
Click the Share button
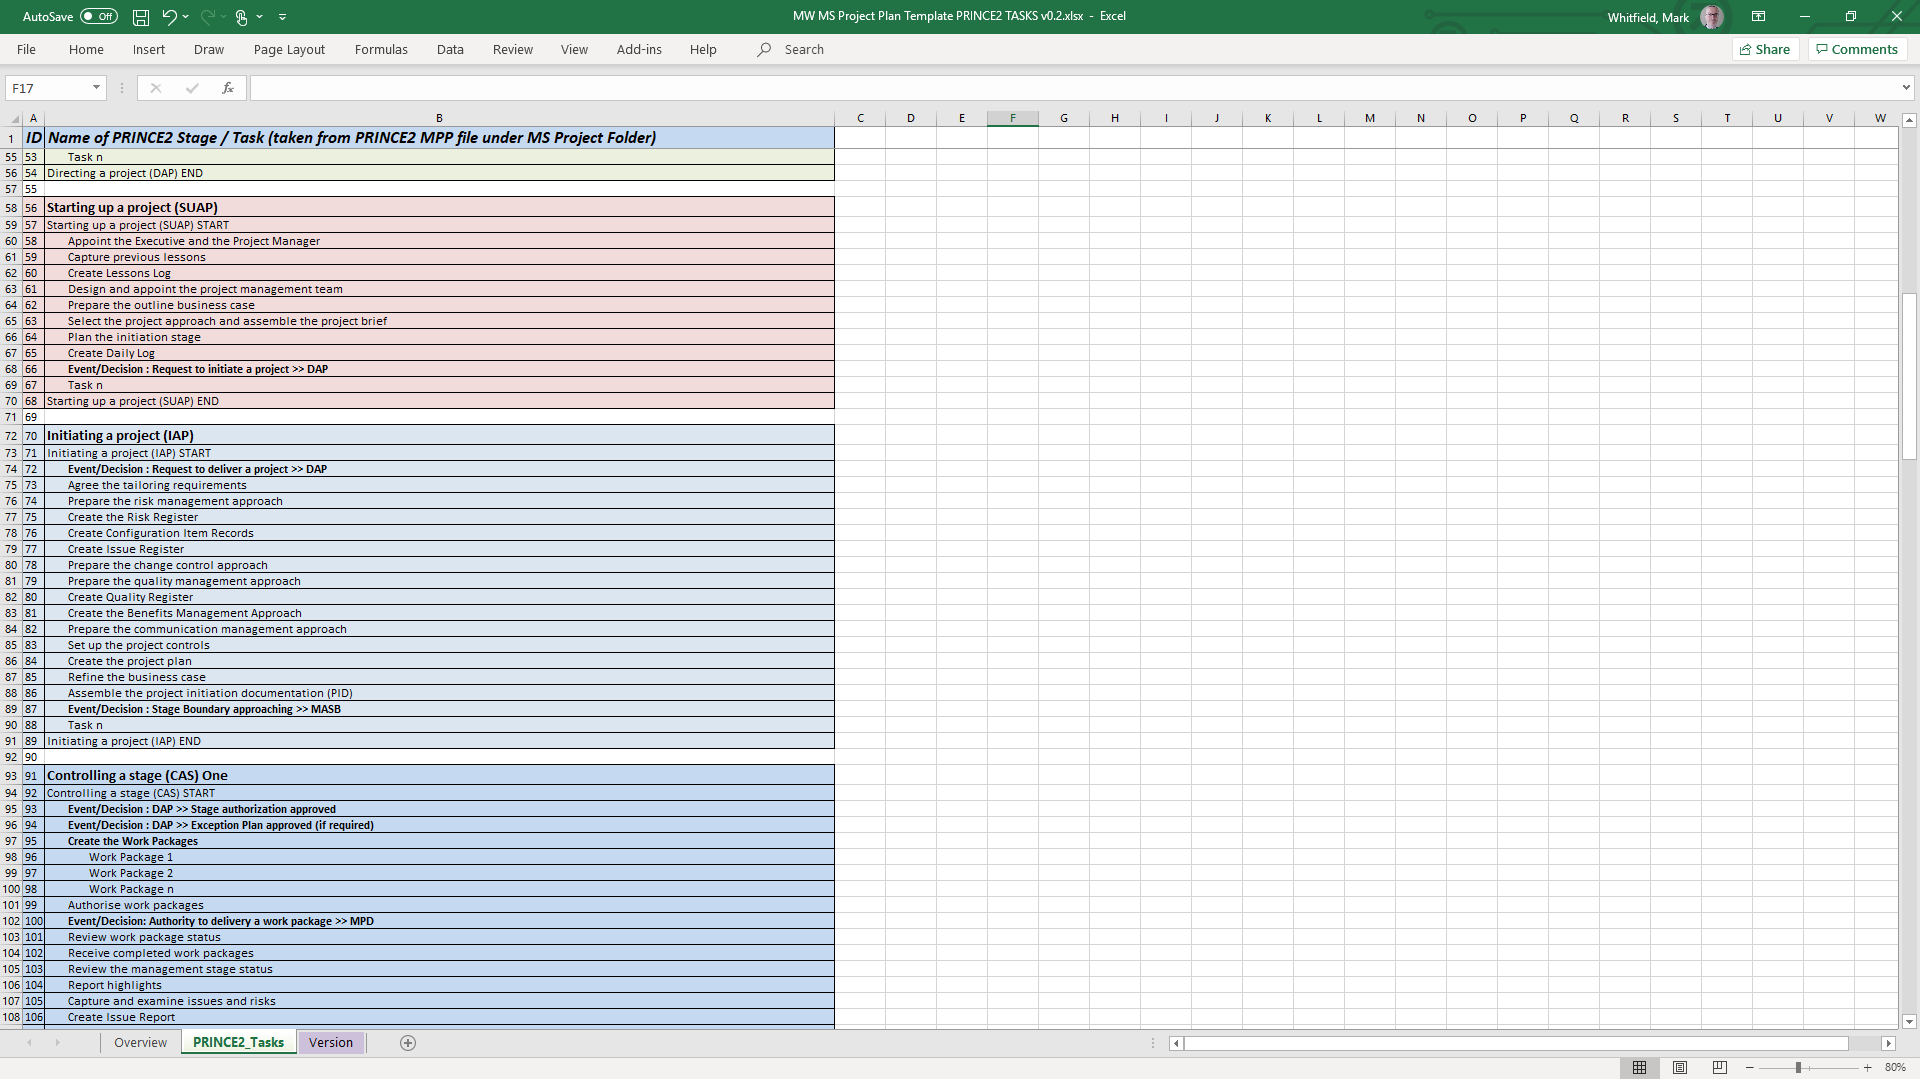tap(1765, 49)
